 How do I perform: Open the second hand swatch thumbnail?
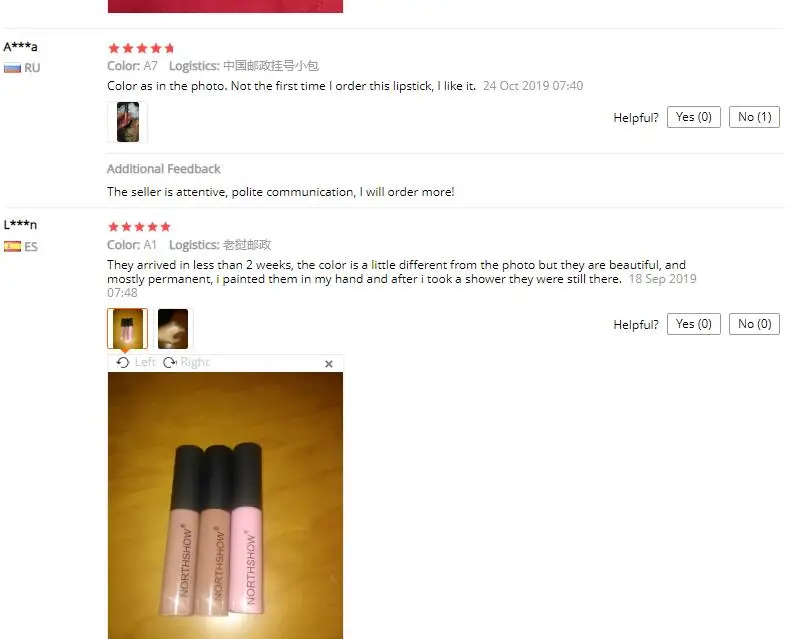(173, 328)
